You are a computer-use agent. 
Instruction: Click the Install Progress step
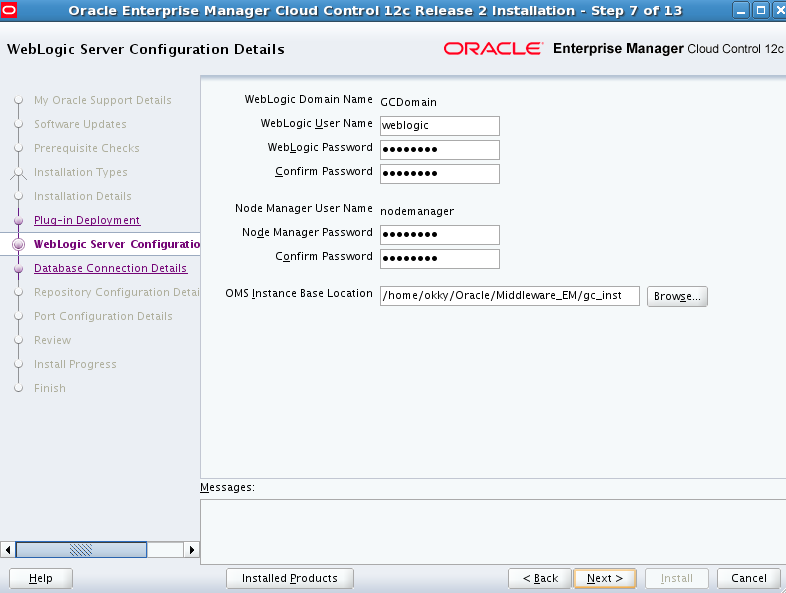75,364
